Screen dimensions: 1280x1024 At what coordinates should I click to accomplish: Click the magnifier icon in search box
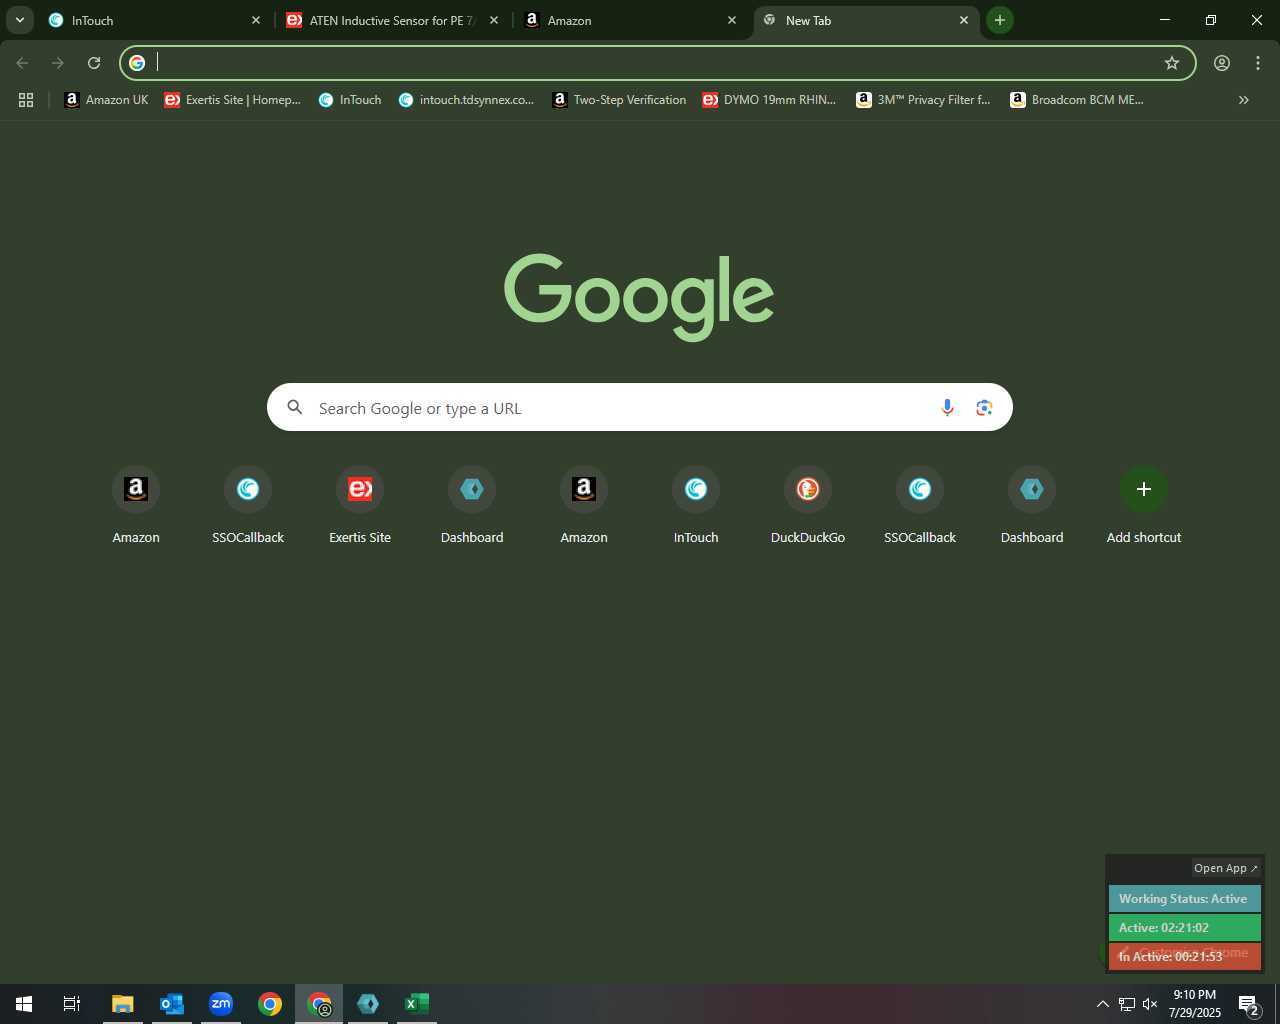pyautogui.click(x=295, y=408)
